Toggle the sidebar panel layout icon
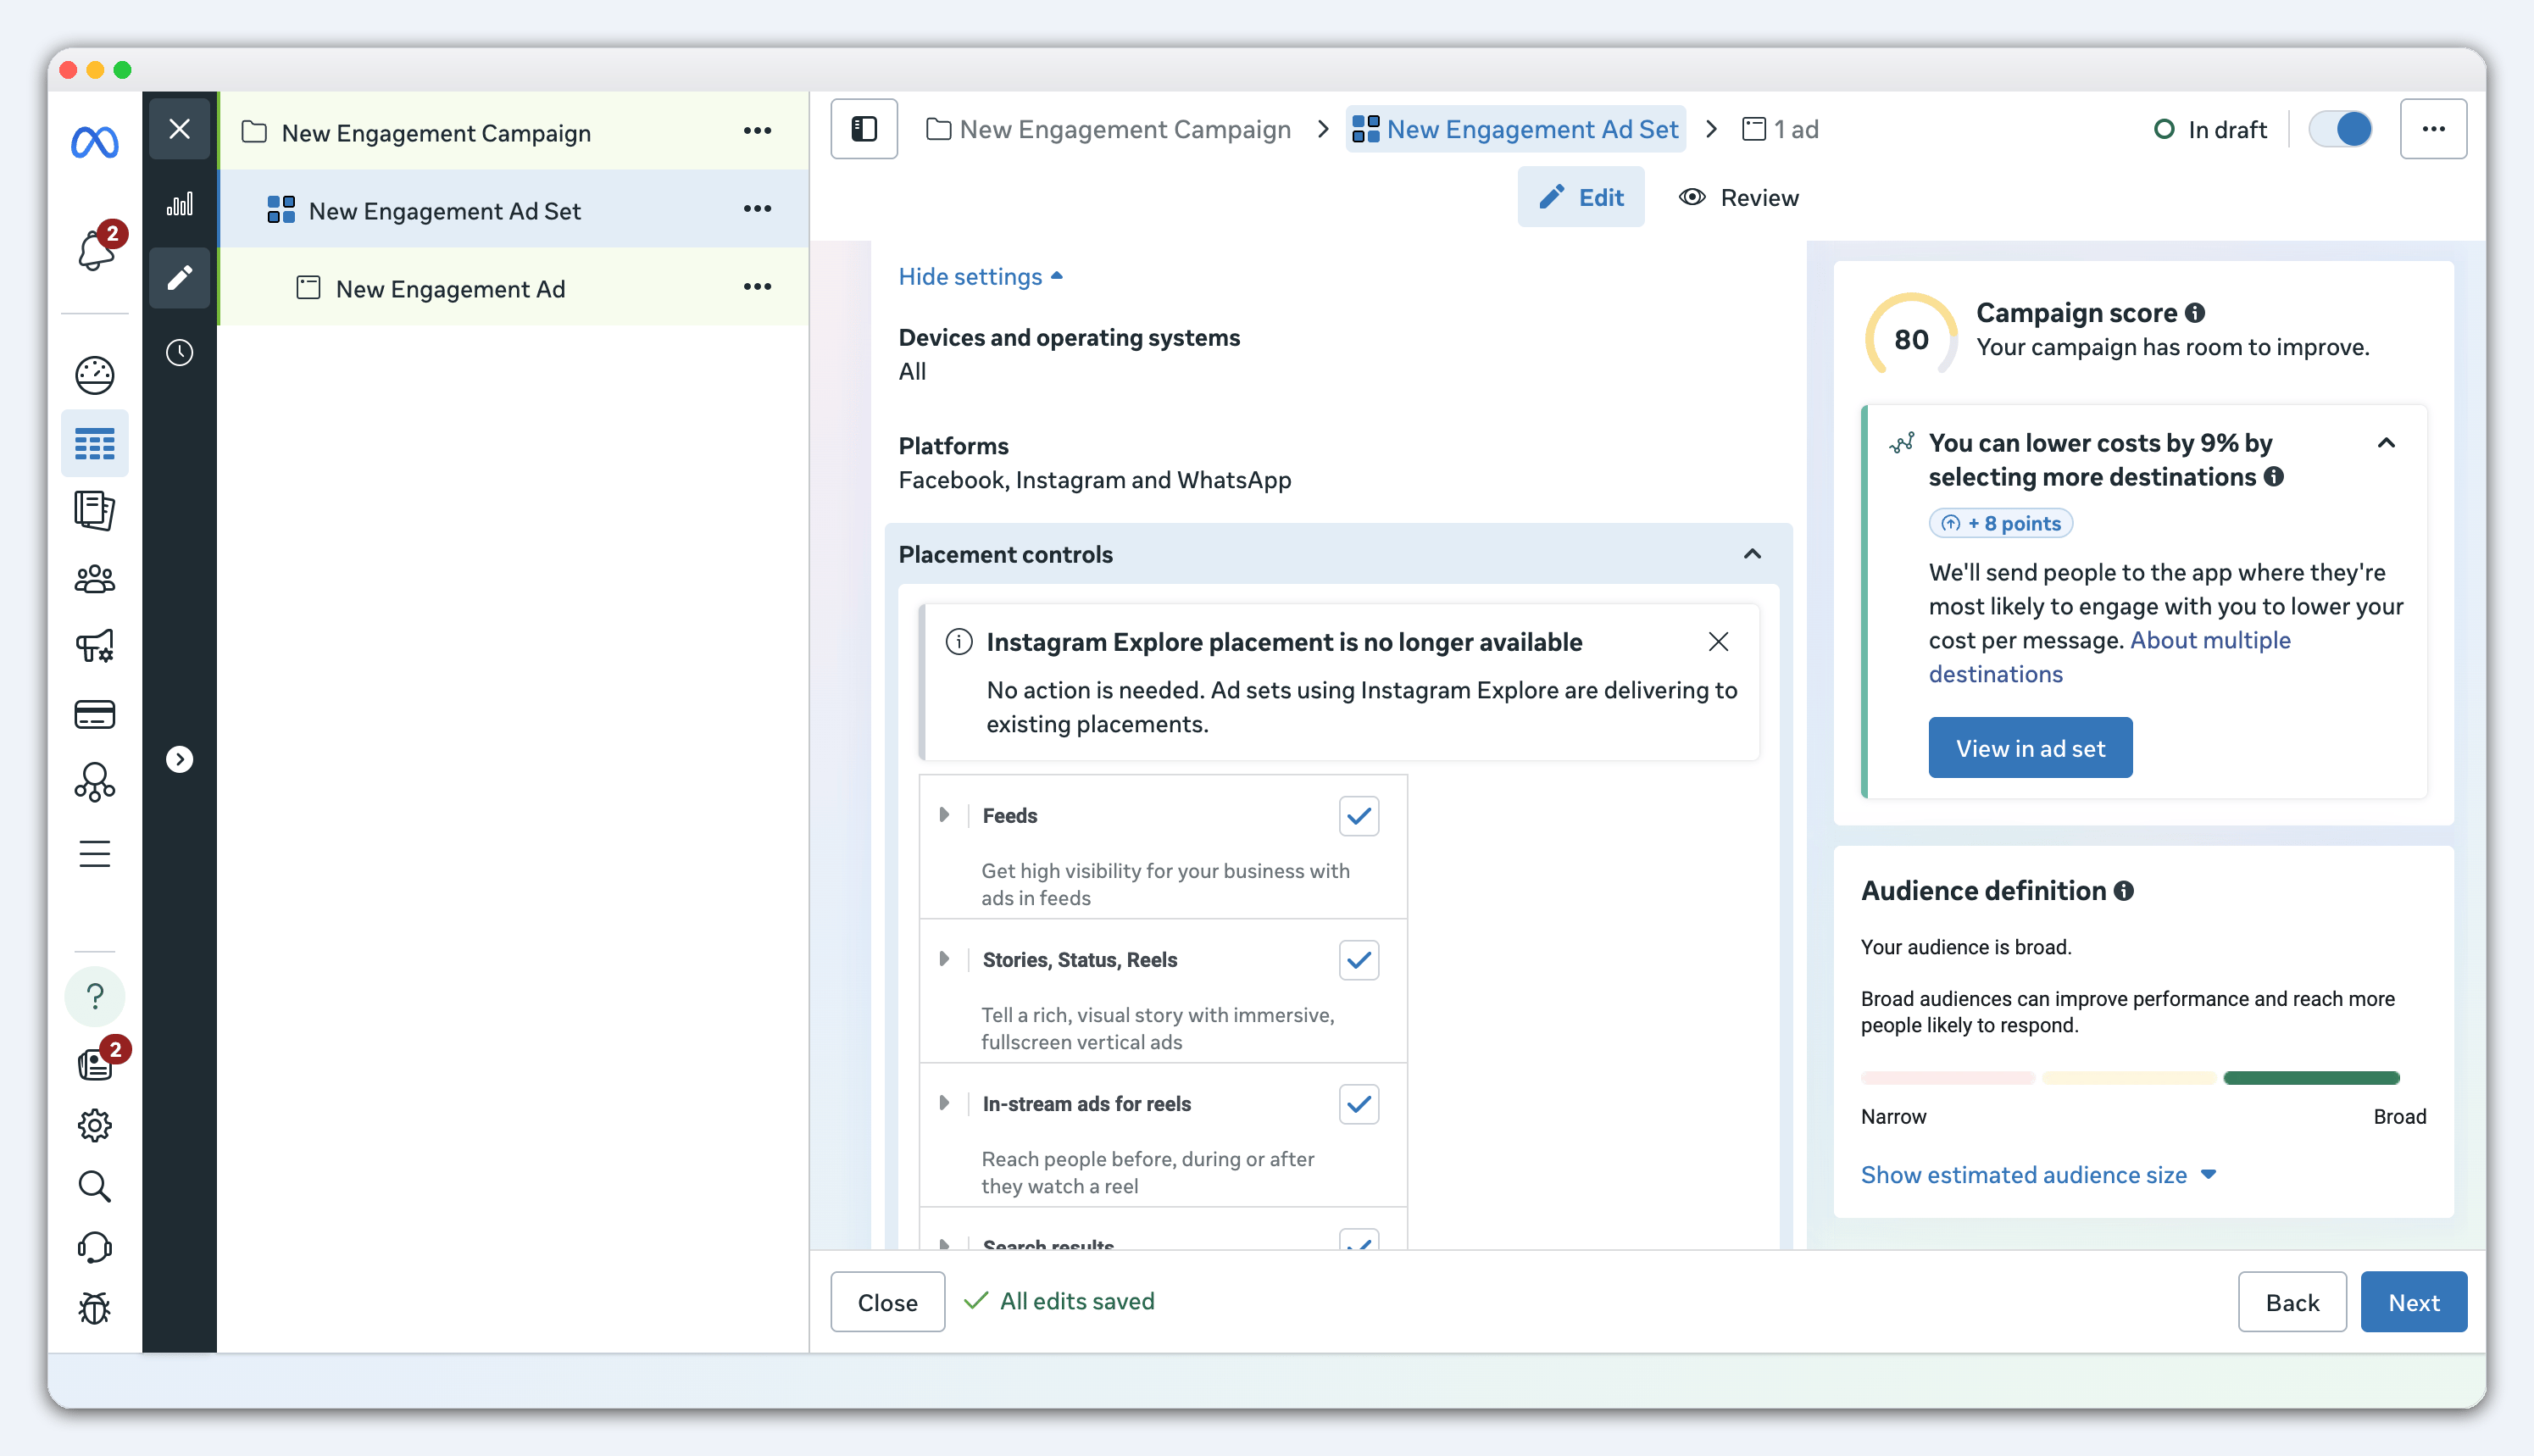 864,129
